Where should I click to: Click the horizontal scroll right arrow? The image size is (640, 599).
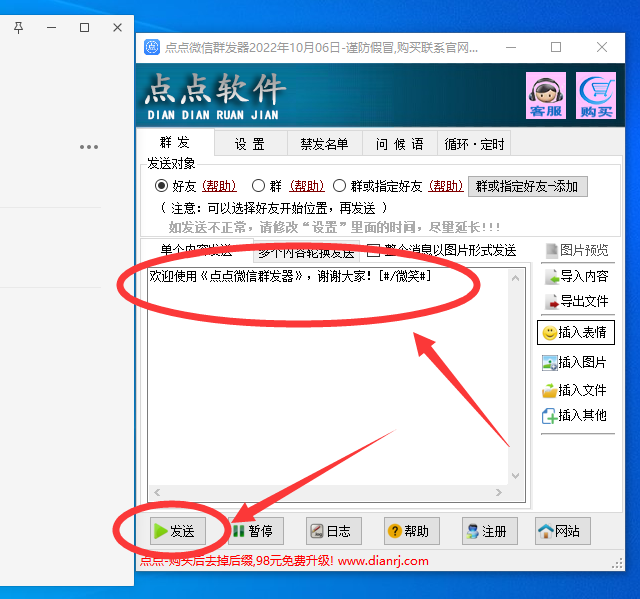[499, 493]
